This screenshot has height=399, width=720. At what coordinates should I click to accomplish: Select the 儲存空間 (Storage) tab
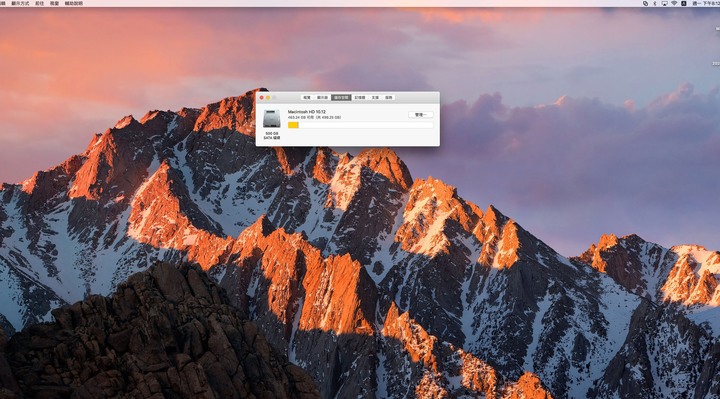pos(341,97)
